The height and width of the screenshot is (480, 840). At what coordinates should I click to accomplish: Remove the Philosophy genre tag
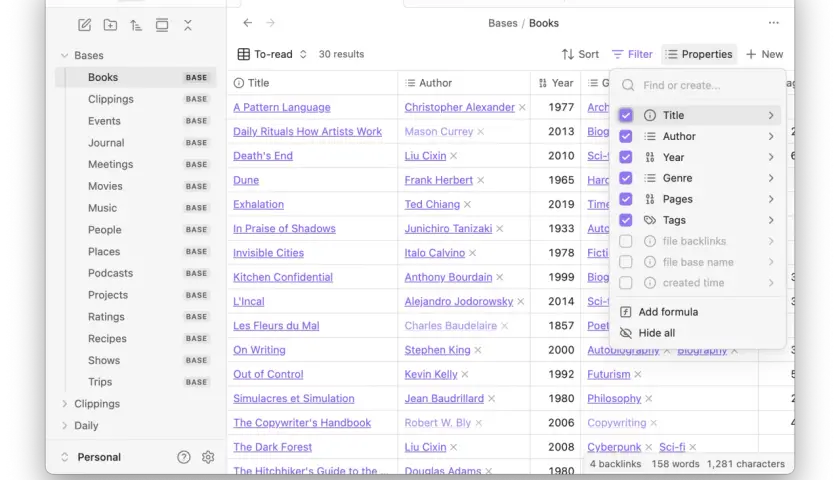click(649, 399)
